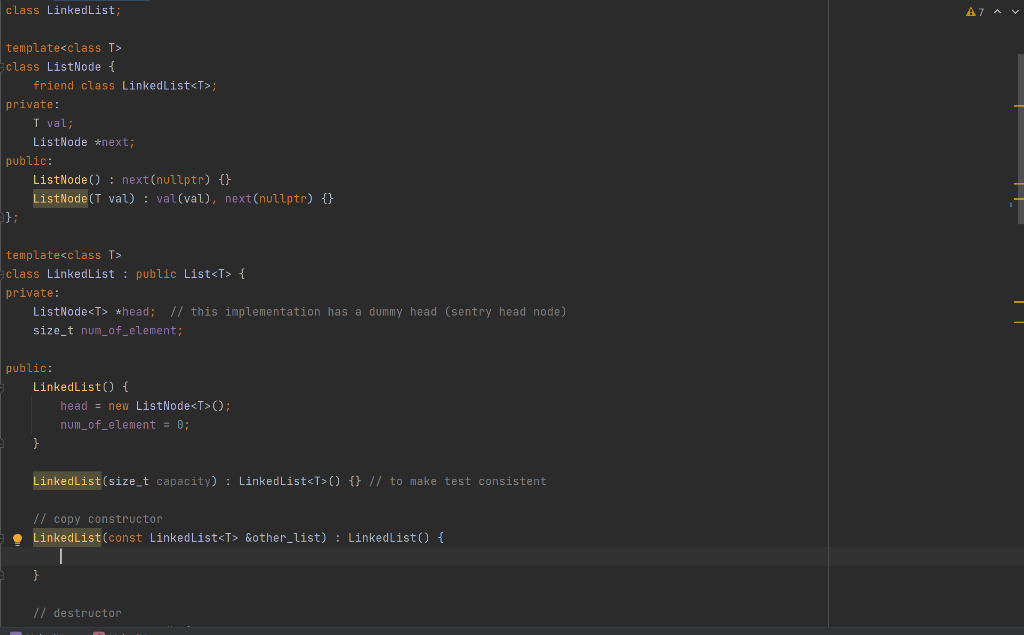Click the warning triangle icon top right
The image size is (1024, 635).
pos(970,10)
